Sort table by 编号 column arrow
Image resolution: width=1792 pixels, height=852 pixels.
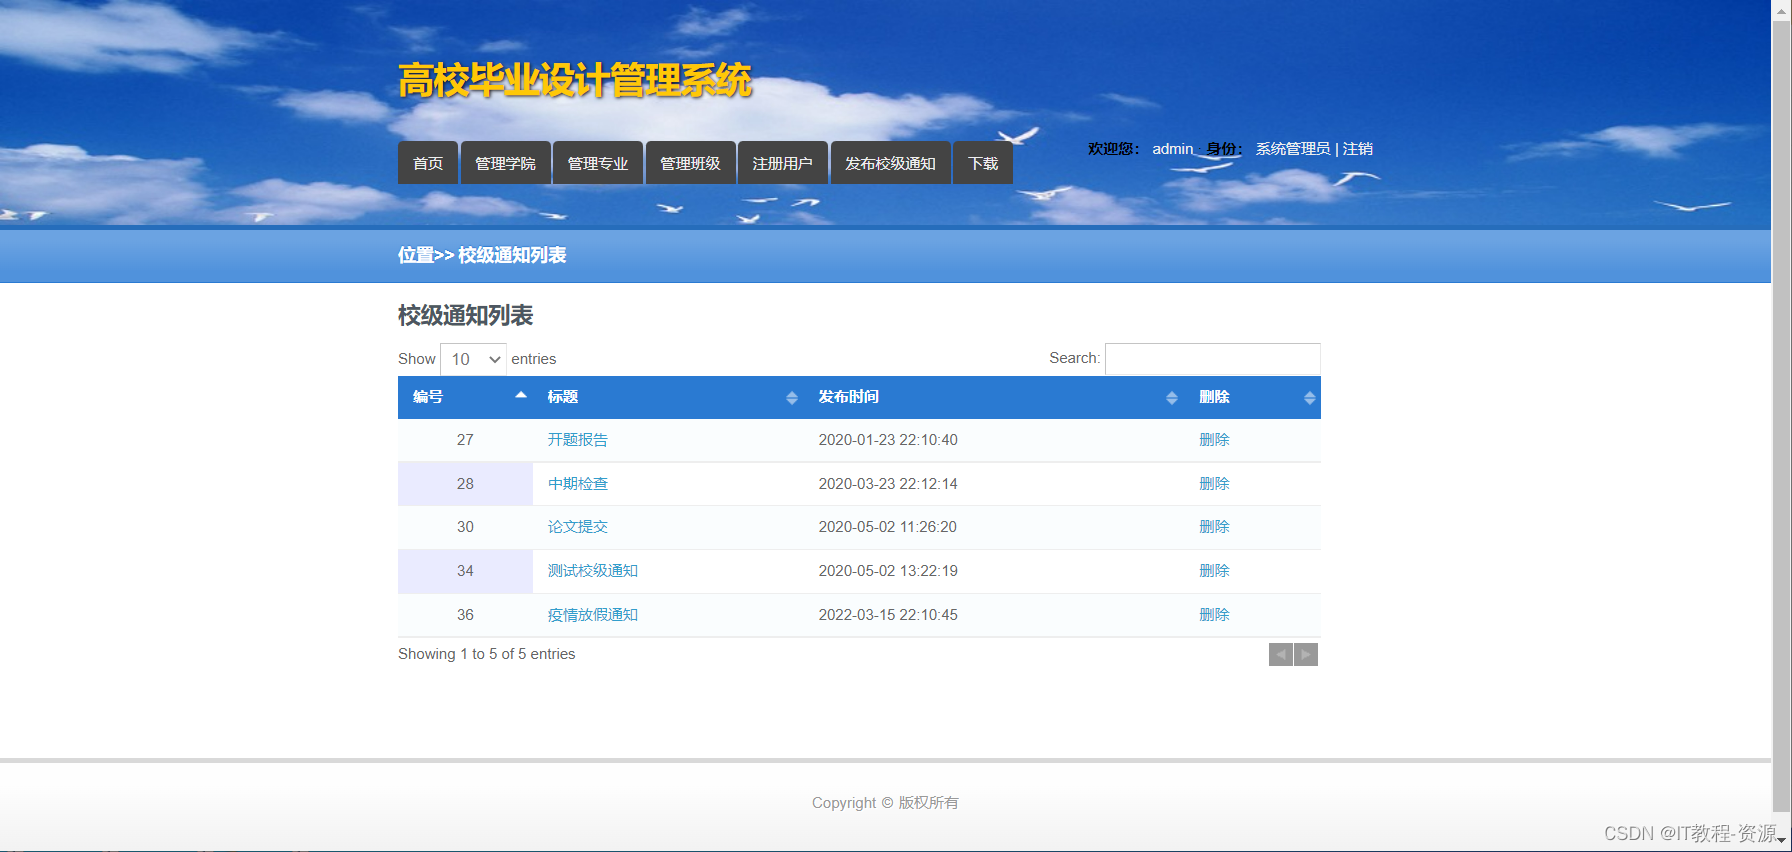tap(521, 396)
